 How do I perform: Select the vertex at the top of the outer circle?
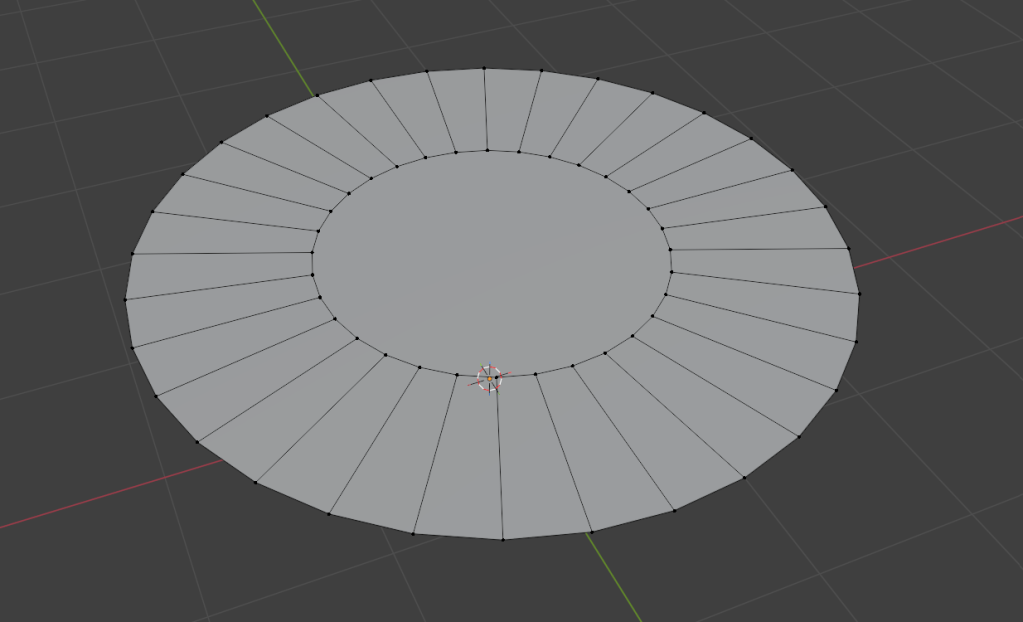click(x=485, y=70)
